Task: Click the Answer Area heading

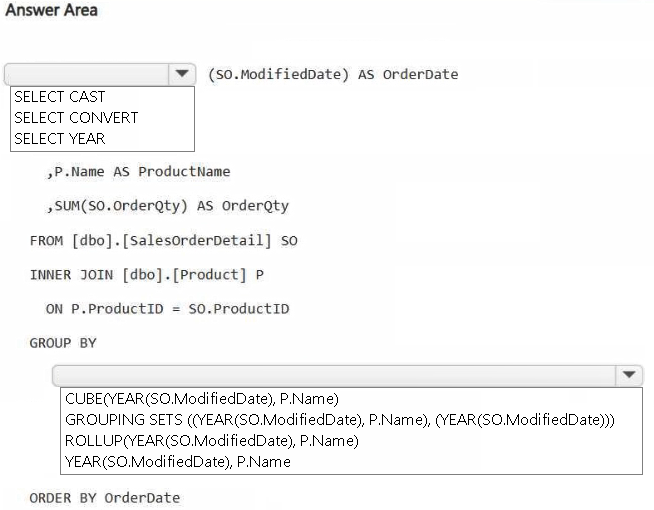Action: point(52,11)
